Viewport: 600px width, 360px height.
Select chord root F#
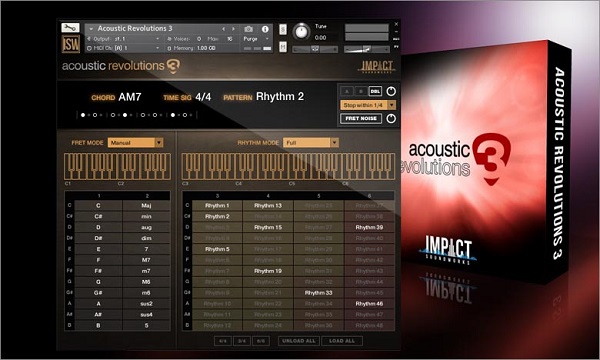click(98, 271)
